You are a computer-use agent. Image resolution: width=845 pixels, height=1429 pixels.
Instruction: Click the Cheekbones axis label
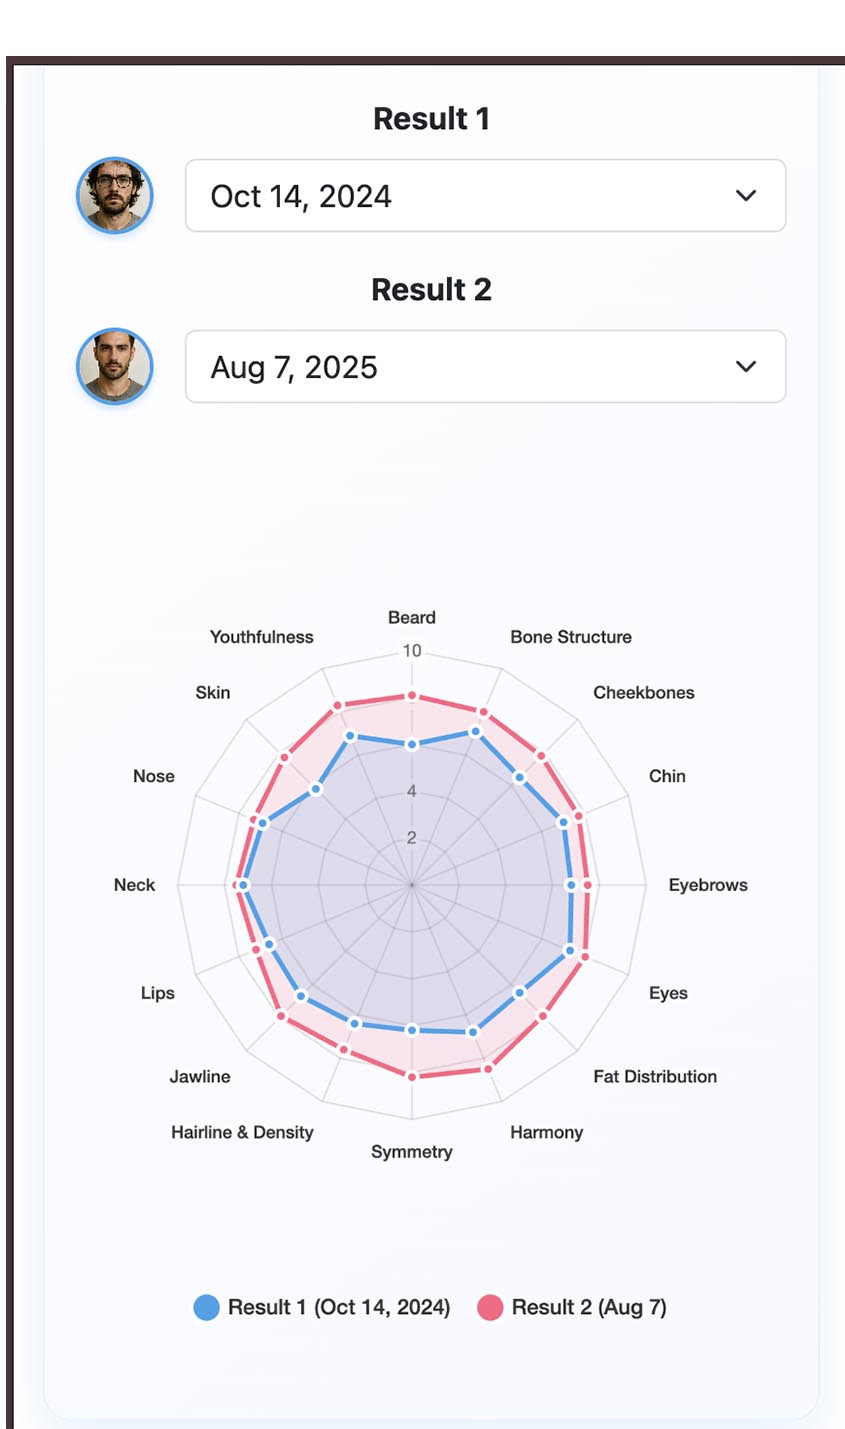click(x=643, y=693)
